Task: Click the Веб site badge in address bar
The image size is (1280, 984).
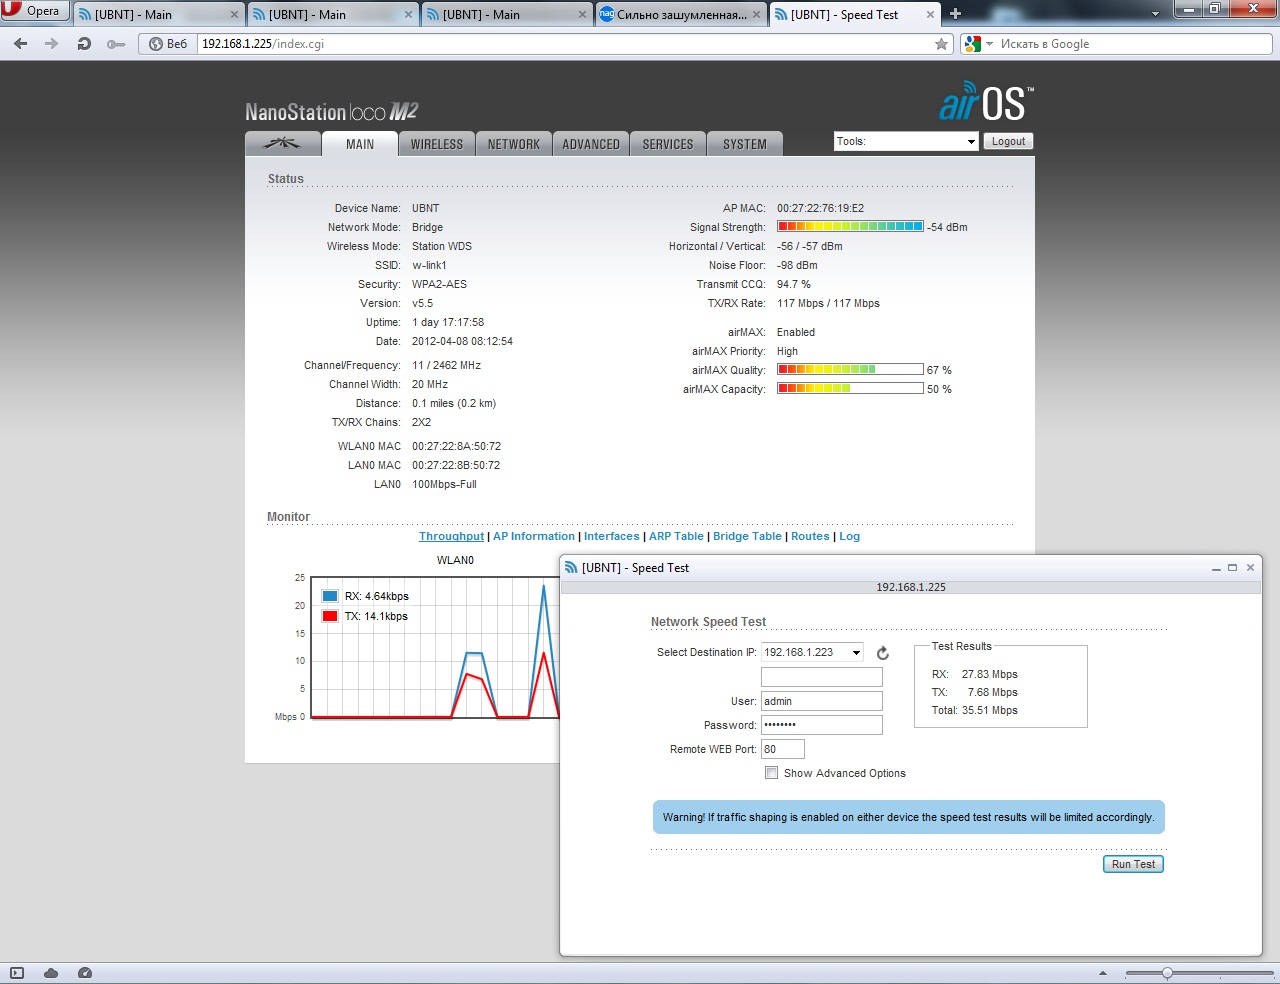Action: (168, 44)
